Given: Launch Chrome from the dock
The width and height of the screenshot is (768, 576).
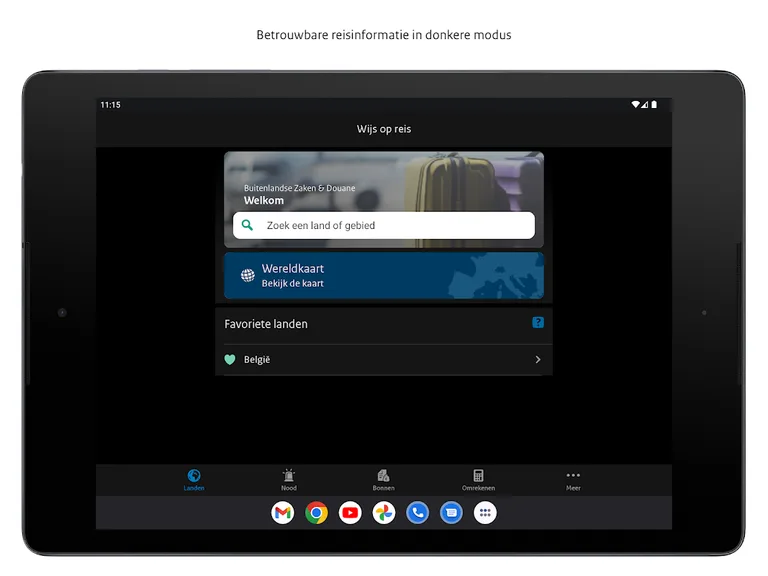Looking at the screenshot, I should (316, 513).
